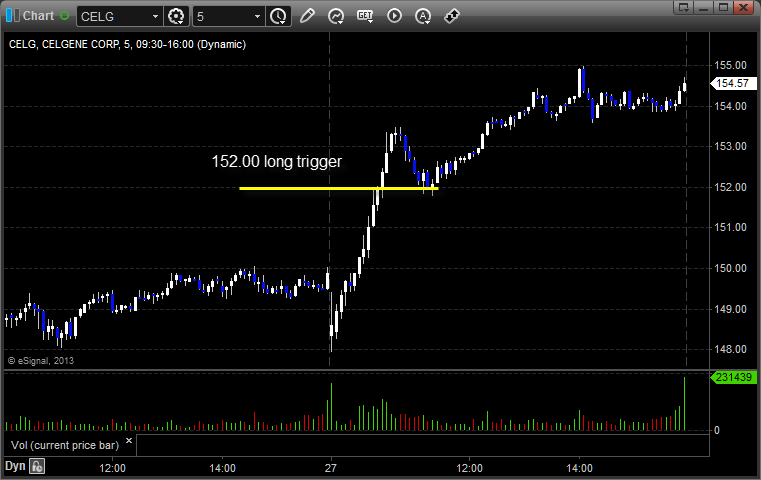Close the Chart window
This screenshot has height=480, width=761.
[x=743, y=7]
